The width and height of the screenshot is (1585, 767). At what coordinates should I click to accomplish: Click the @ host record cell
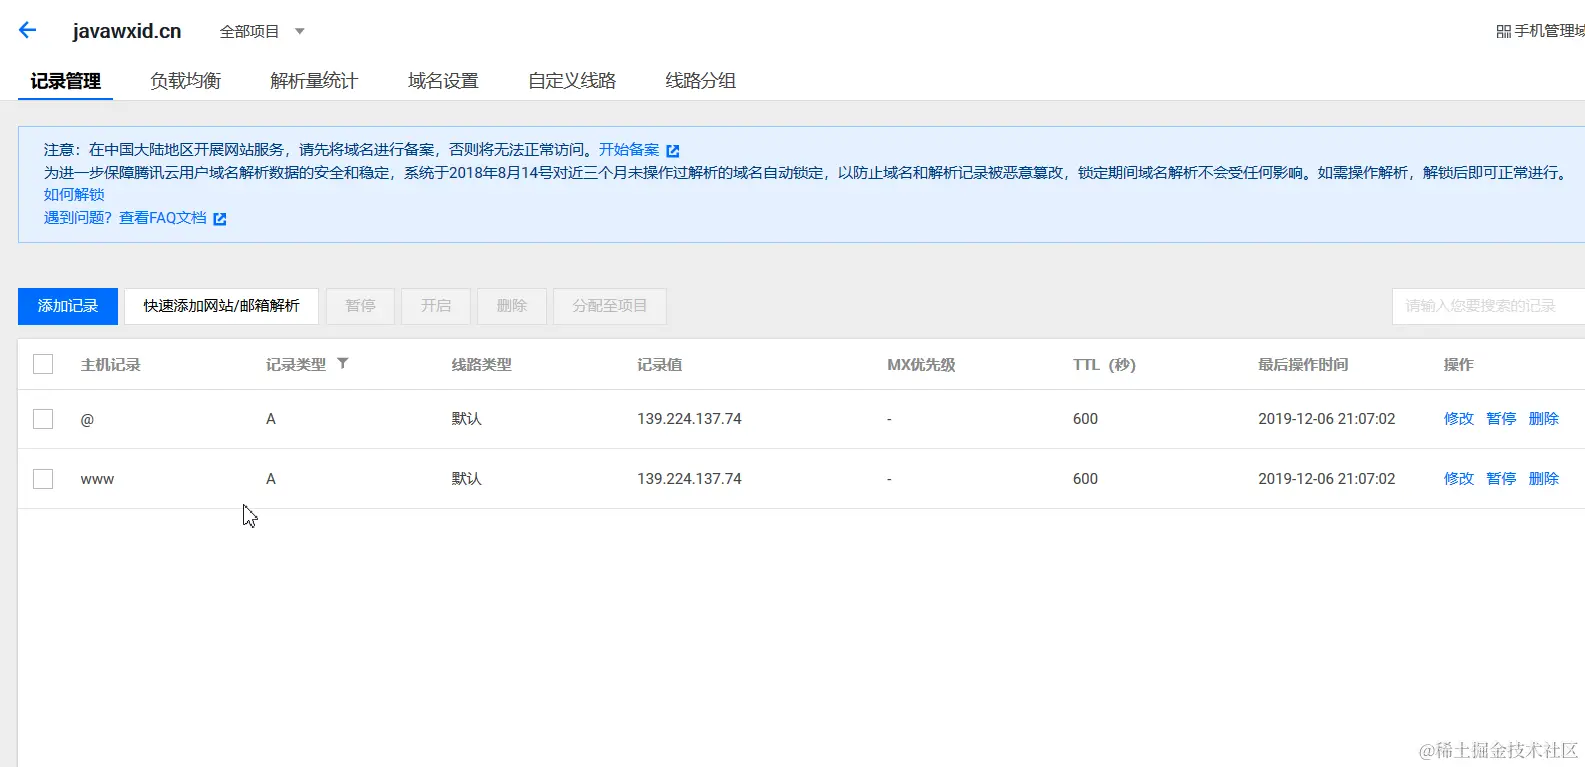coord(87,420)
